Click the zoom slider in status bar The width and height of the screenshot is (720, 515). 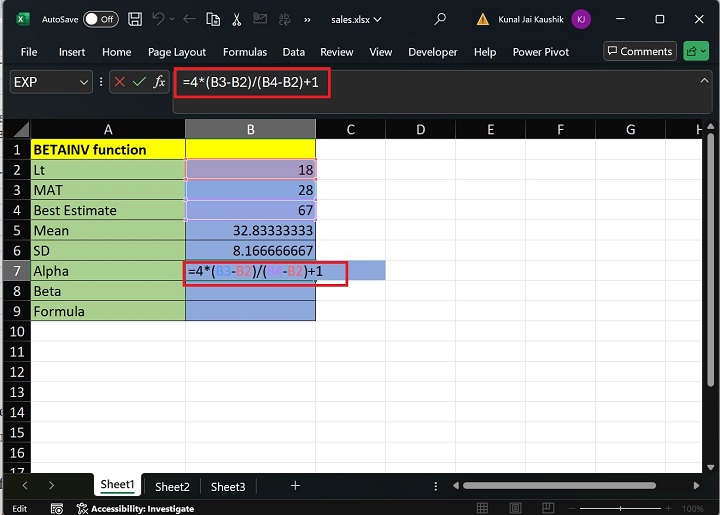click(x=620, y=508)
